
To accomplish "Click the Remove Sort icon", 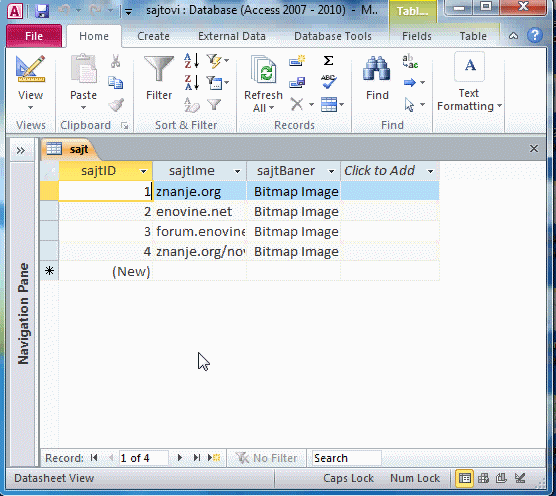I will [x=192, y=105].
